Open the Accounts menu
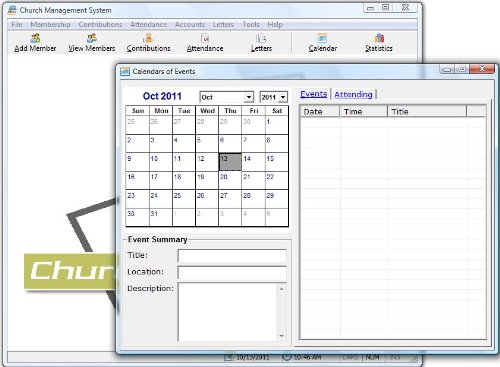The width and height of the screenshot is (500, 367). [190, 24]
